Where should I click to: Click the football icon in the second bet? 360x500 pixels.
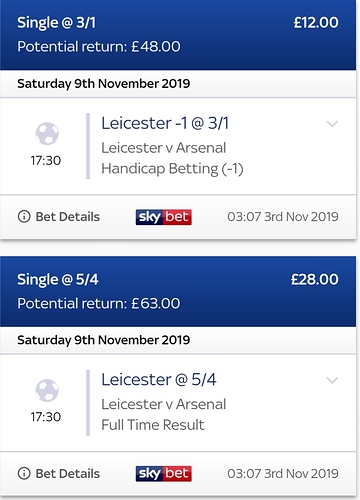pos(47,390)
